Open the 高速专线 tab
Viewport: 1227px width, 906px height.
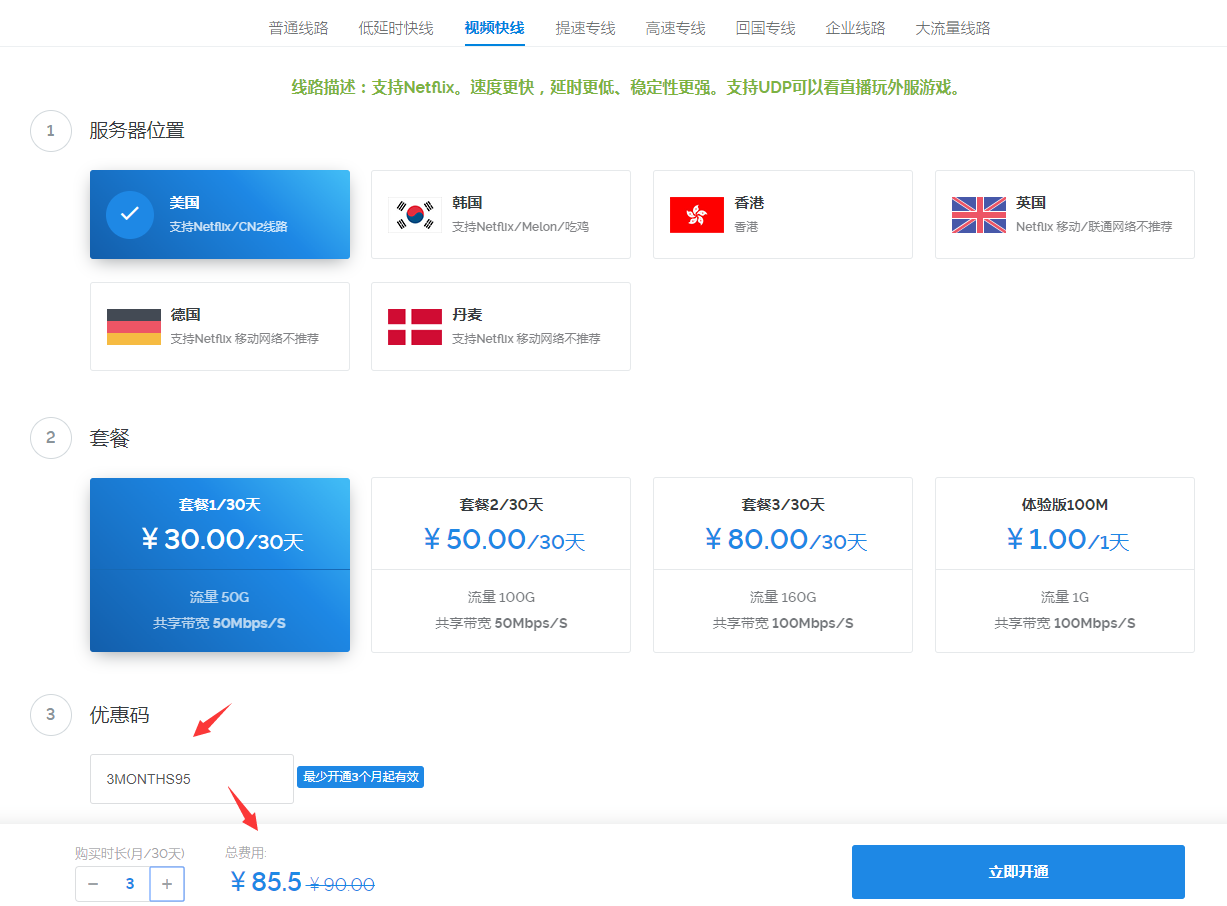pos(675,28)
